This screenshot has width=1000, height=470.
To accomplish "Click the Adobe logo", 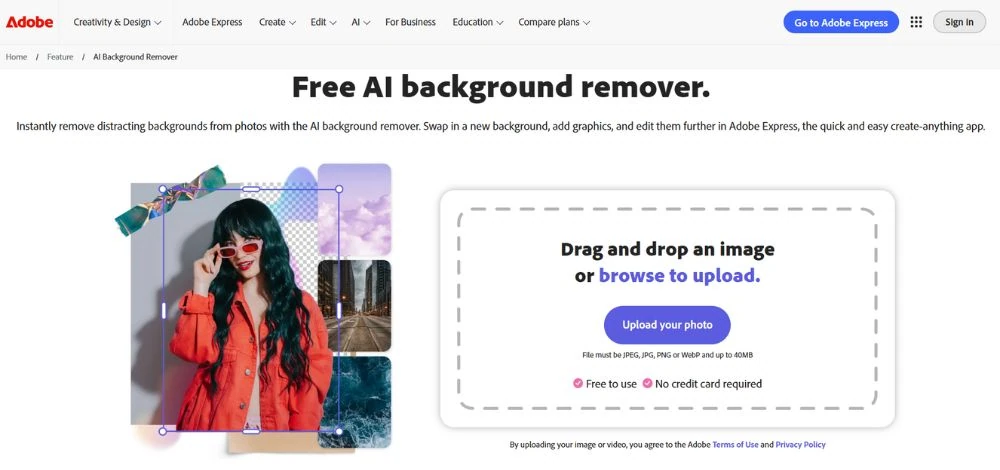I will [29, 22].
